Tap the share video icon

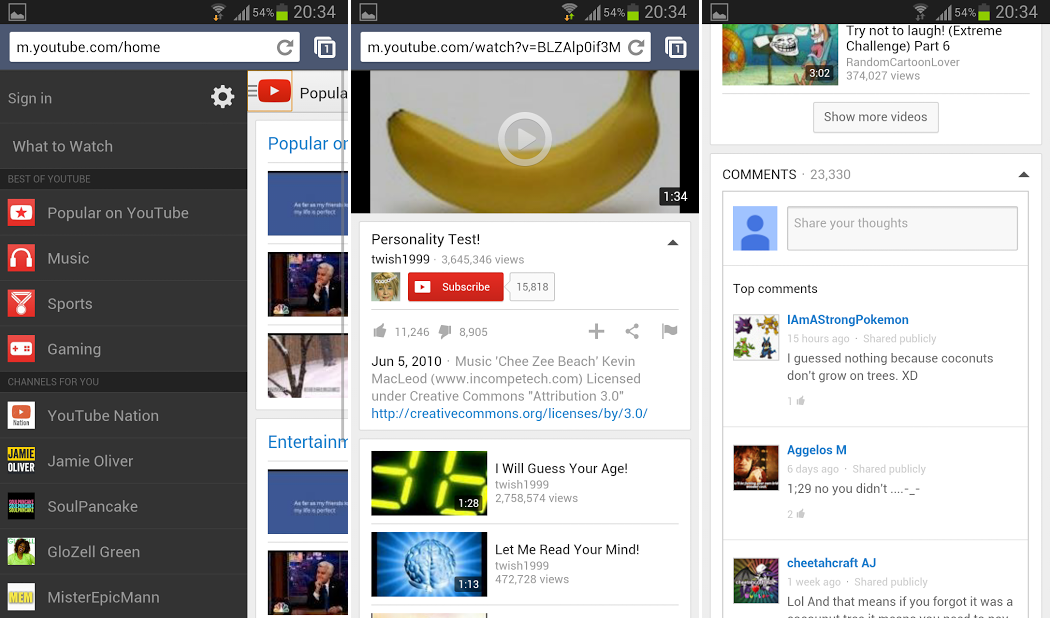click(x=632, y=332)
